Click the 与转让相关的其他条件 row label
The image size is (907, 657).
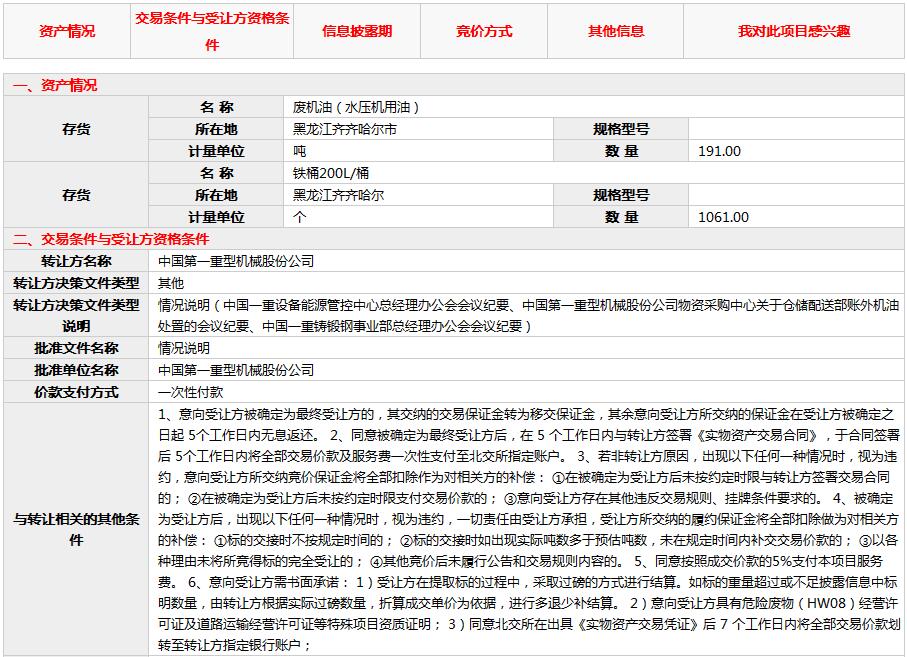tap(76, 529)
